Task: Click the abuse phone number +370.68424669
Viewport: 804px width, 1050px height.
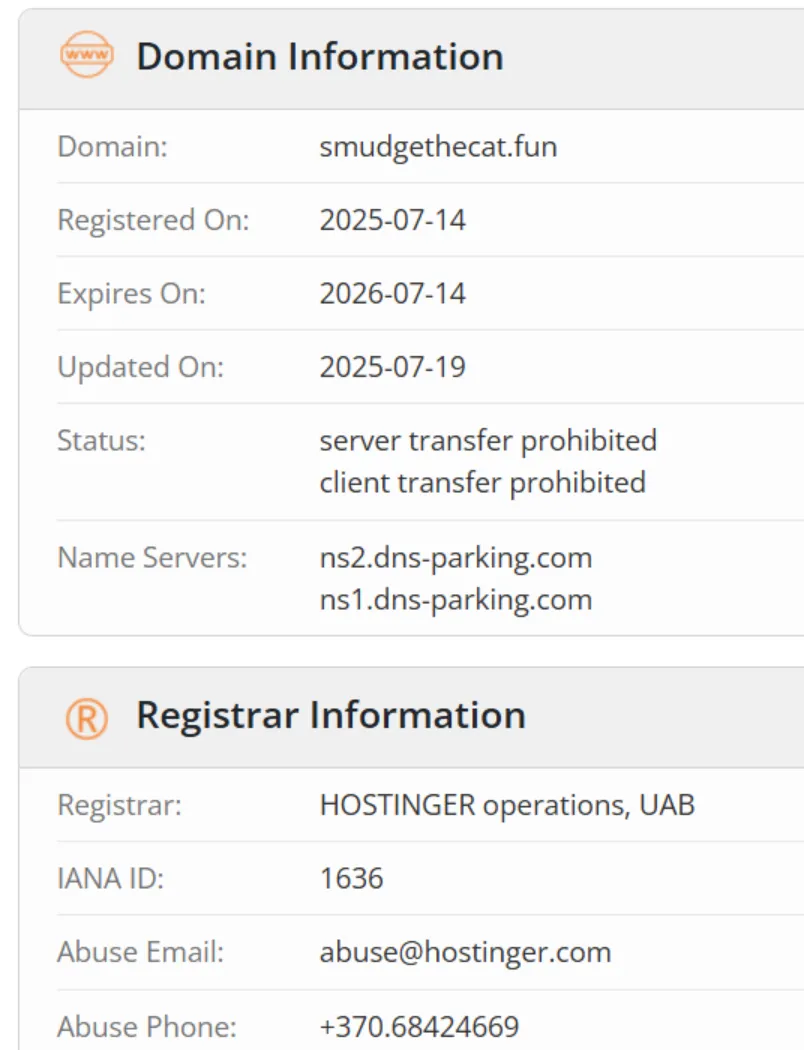Action: coord(419,1027)
